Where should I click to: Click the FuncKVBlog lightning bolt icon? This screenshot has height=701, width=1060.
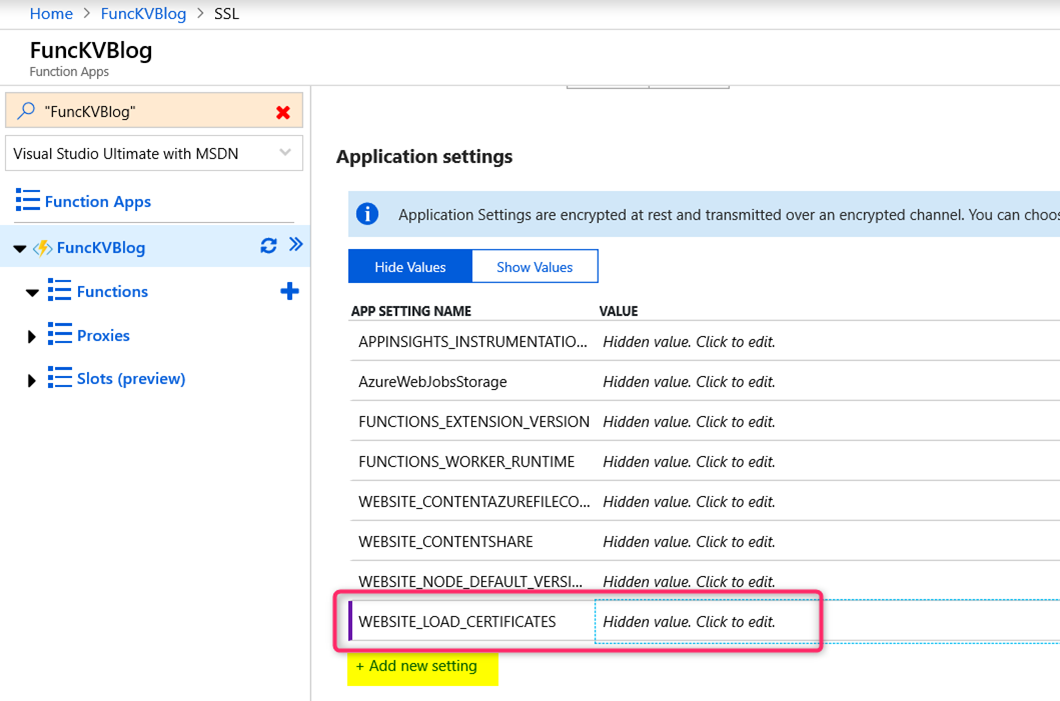pos(43,248)
